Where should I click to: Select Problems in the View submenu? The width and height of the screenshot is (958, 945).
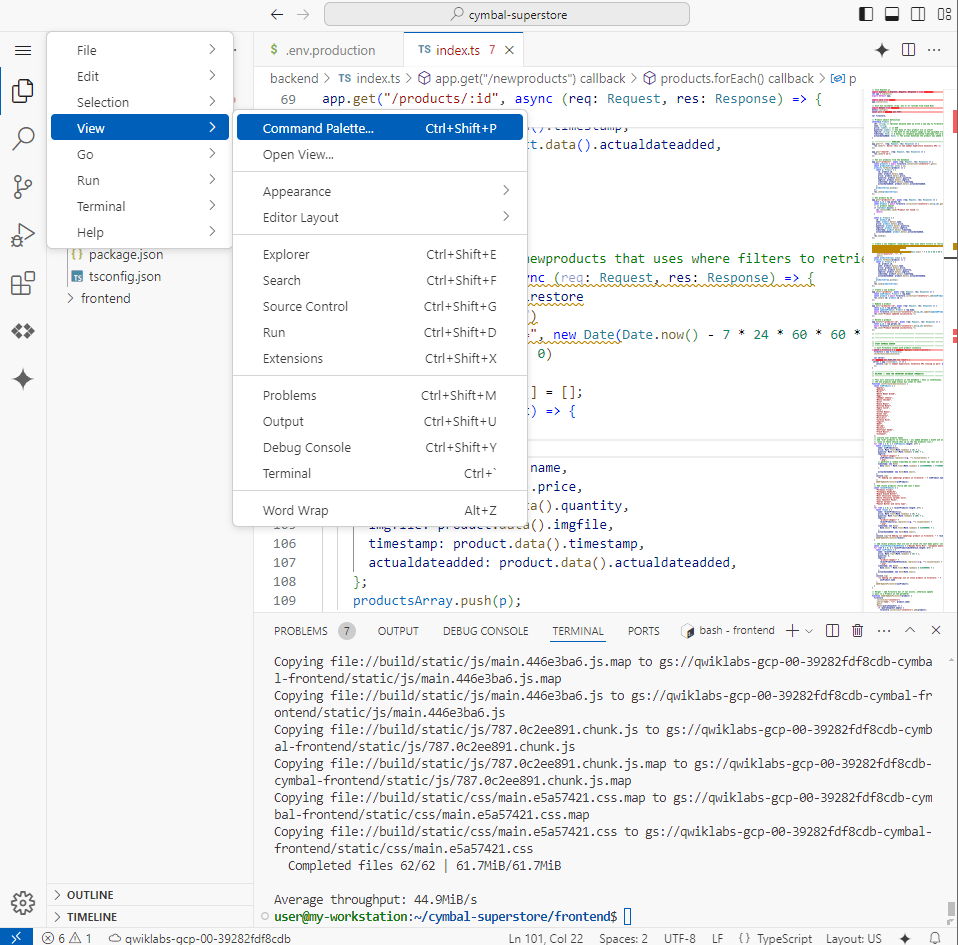click(x=380, y=395)
